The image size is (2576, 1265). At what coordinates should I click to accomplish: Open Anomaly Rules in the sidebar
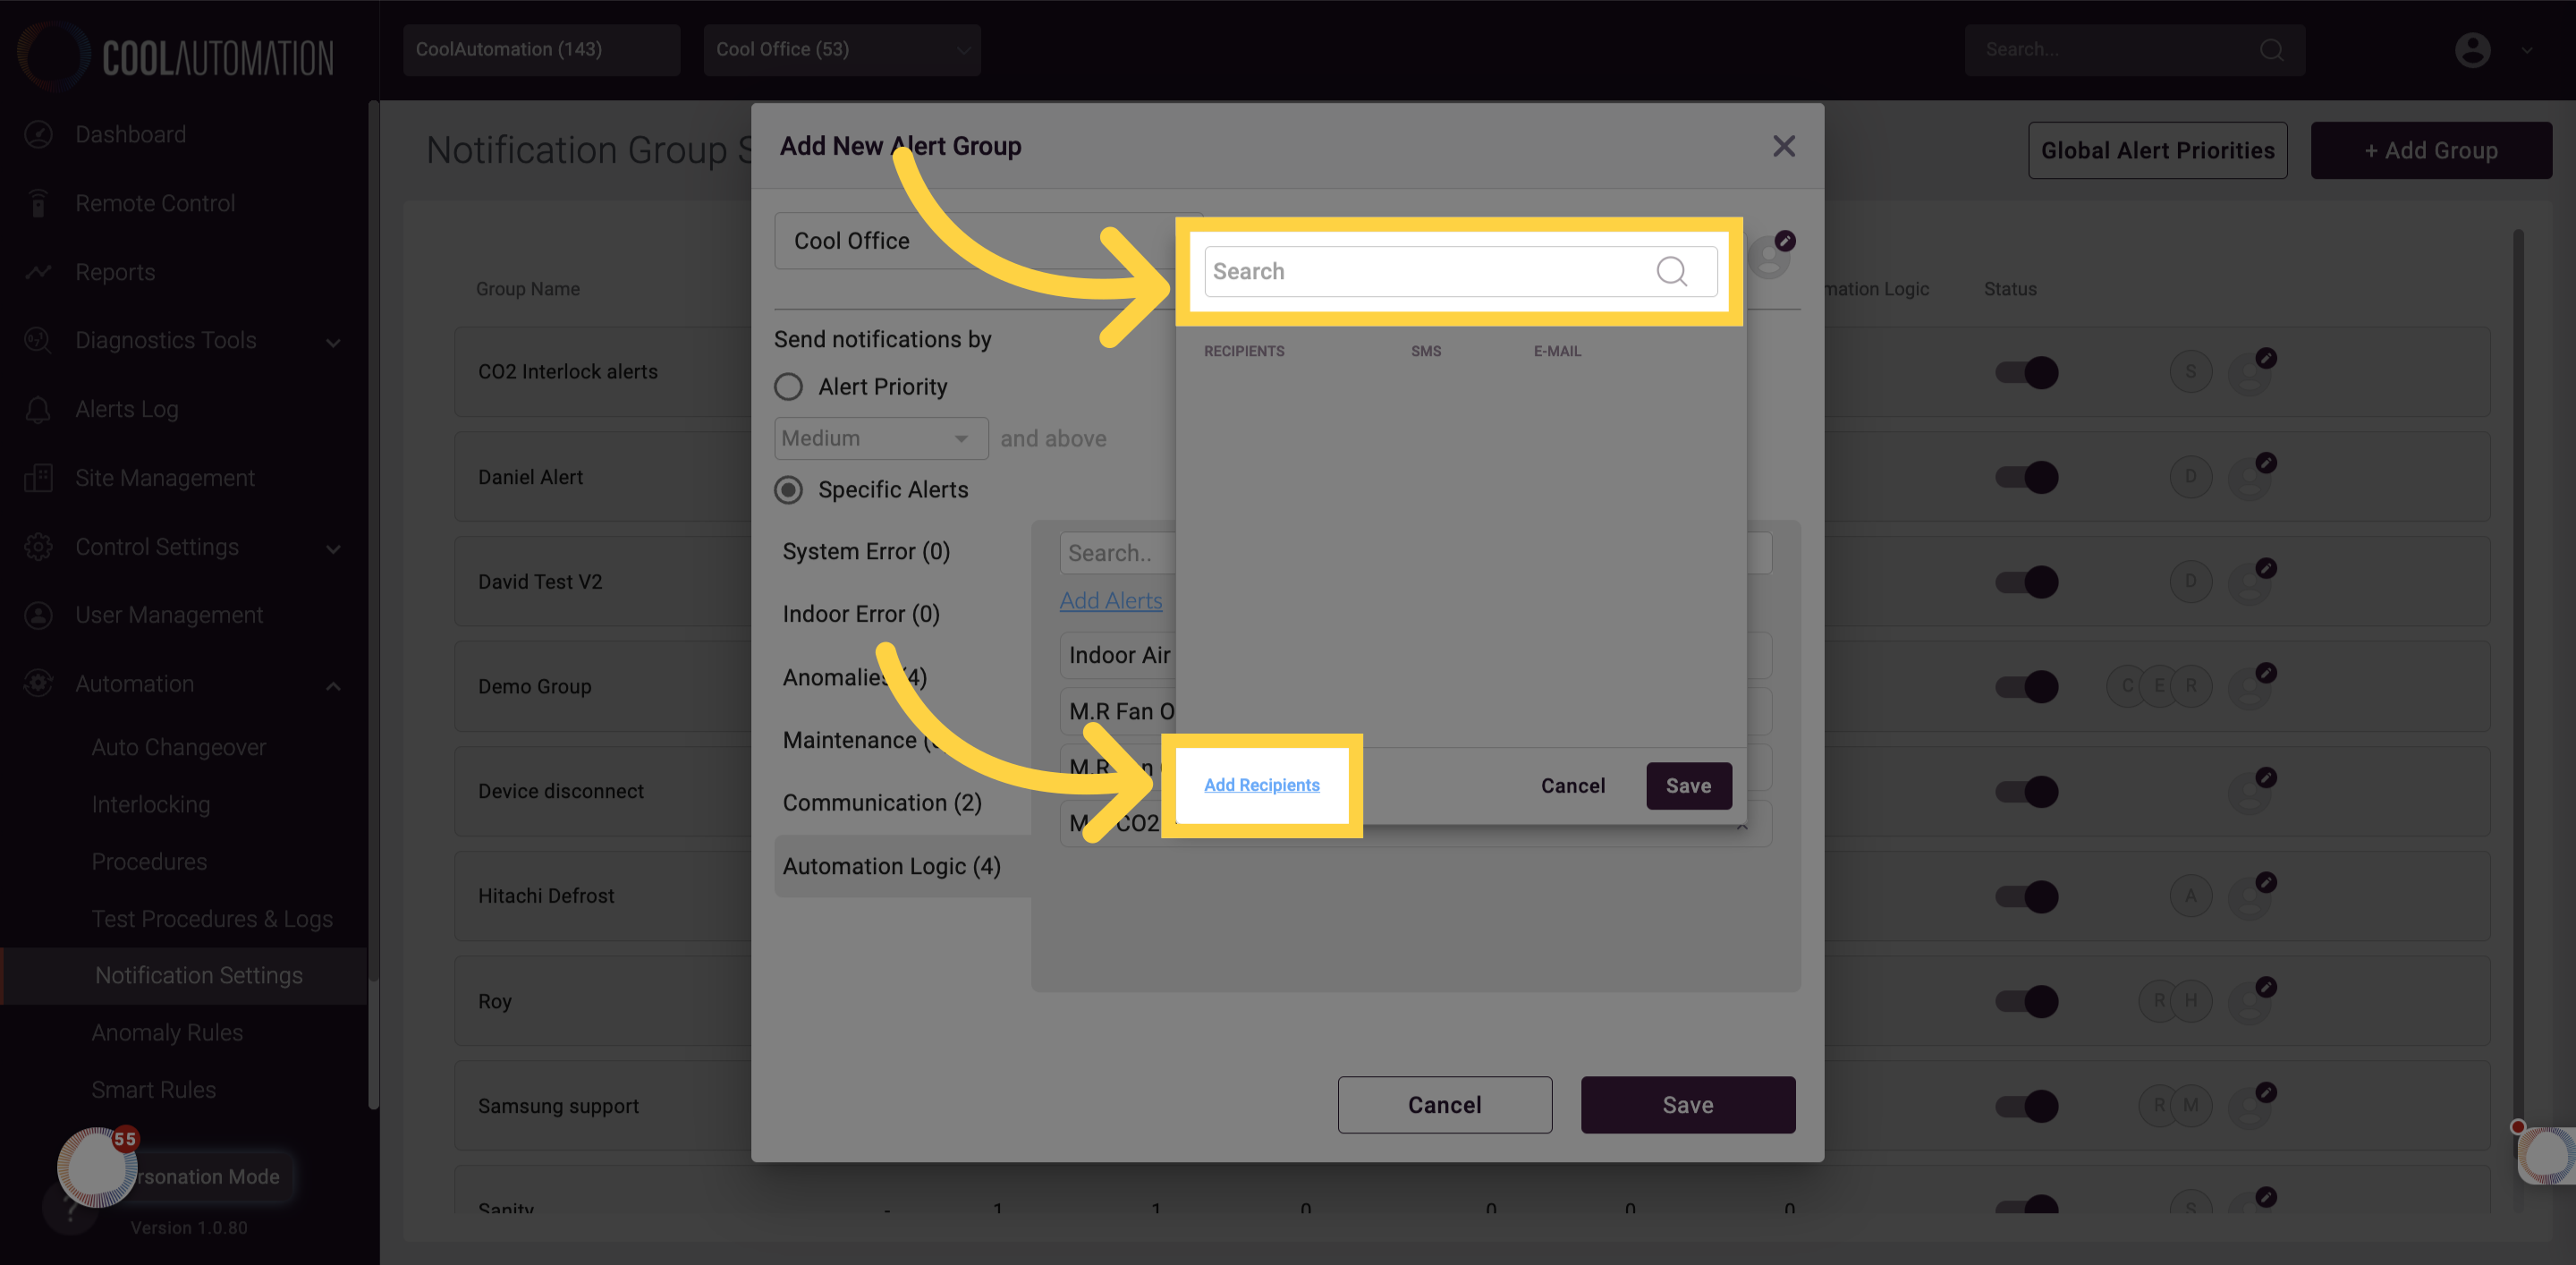(x=167, y=1032)
